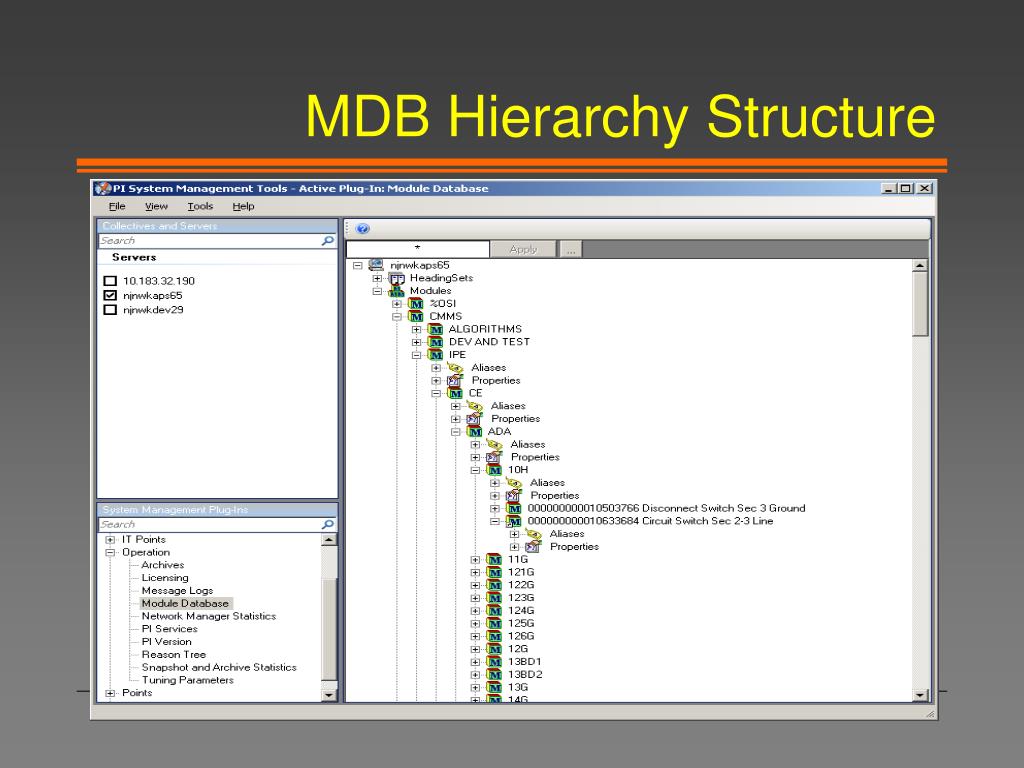
Task: Click the Modules root node icon
Action: click(x=396, y=291)
